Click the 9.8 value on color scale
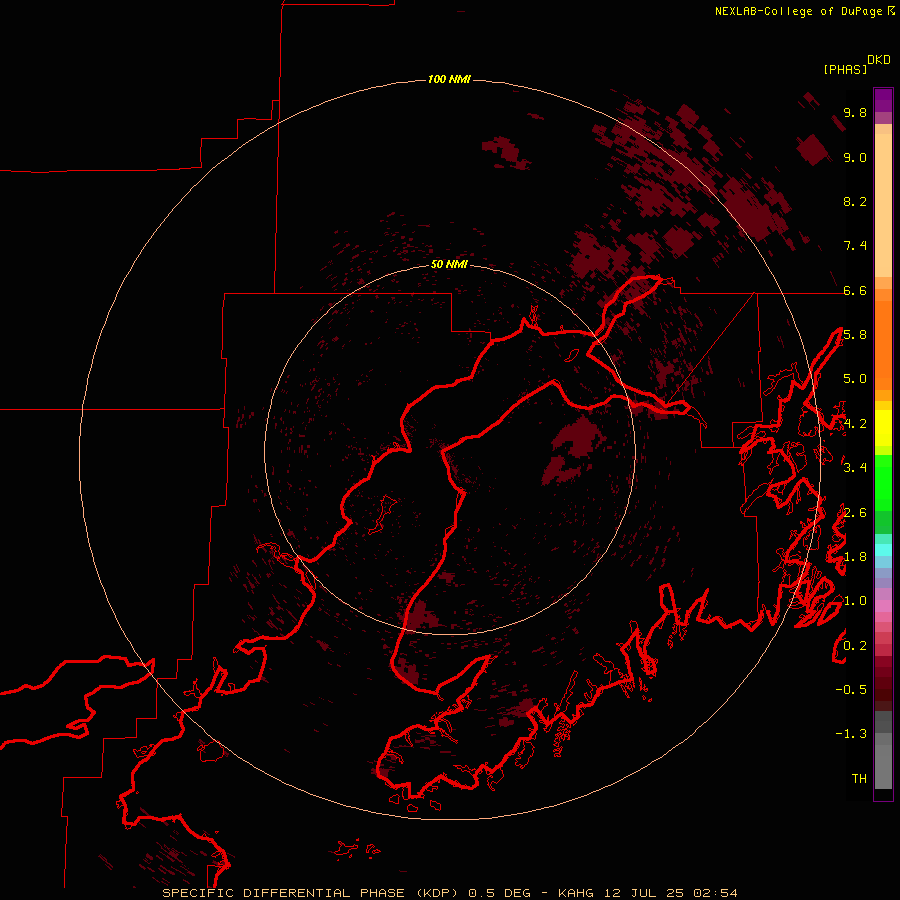The width and height of the screenshot is (900, 900). [855, 112]
